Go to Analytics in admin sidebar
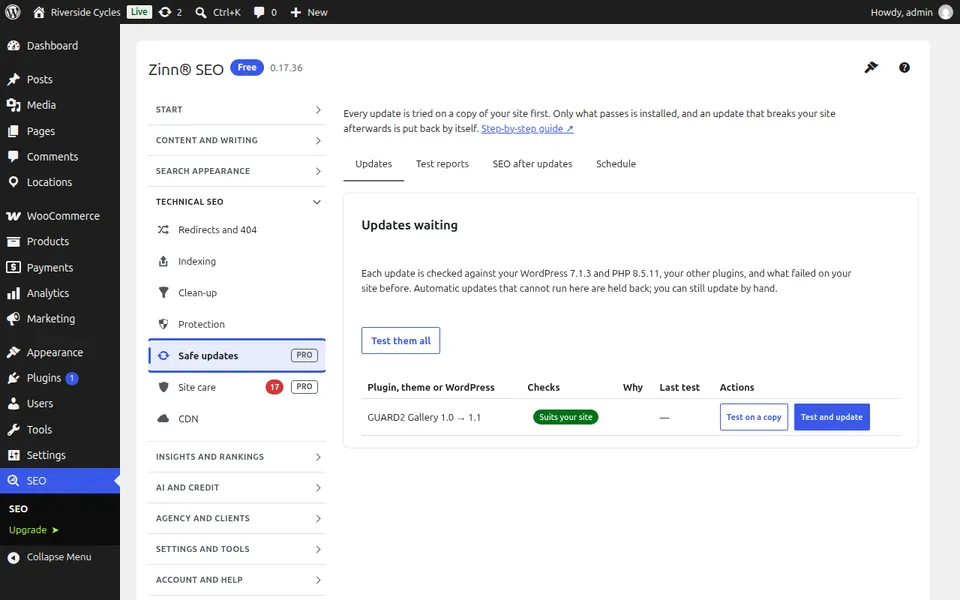 click(x=60, y=293)
